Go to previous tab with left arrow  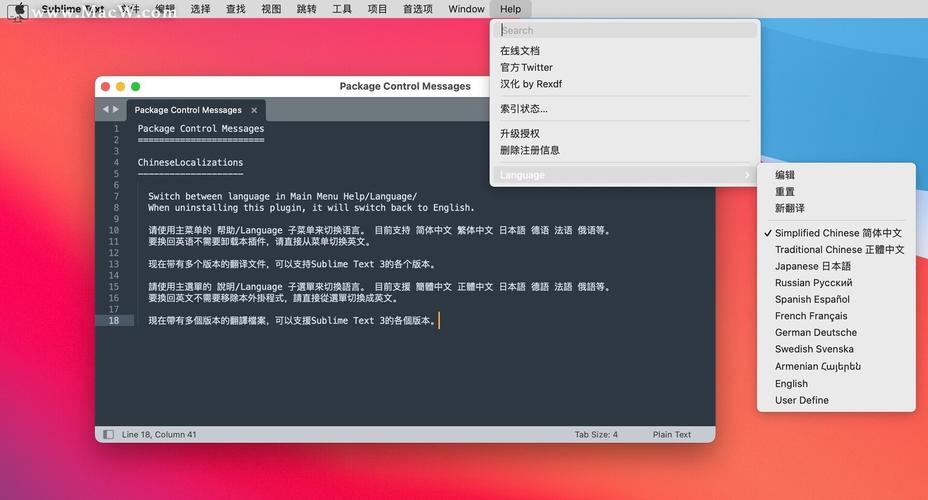105,109
